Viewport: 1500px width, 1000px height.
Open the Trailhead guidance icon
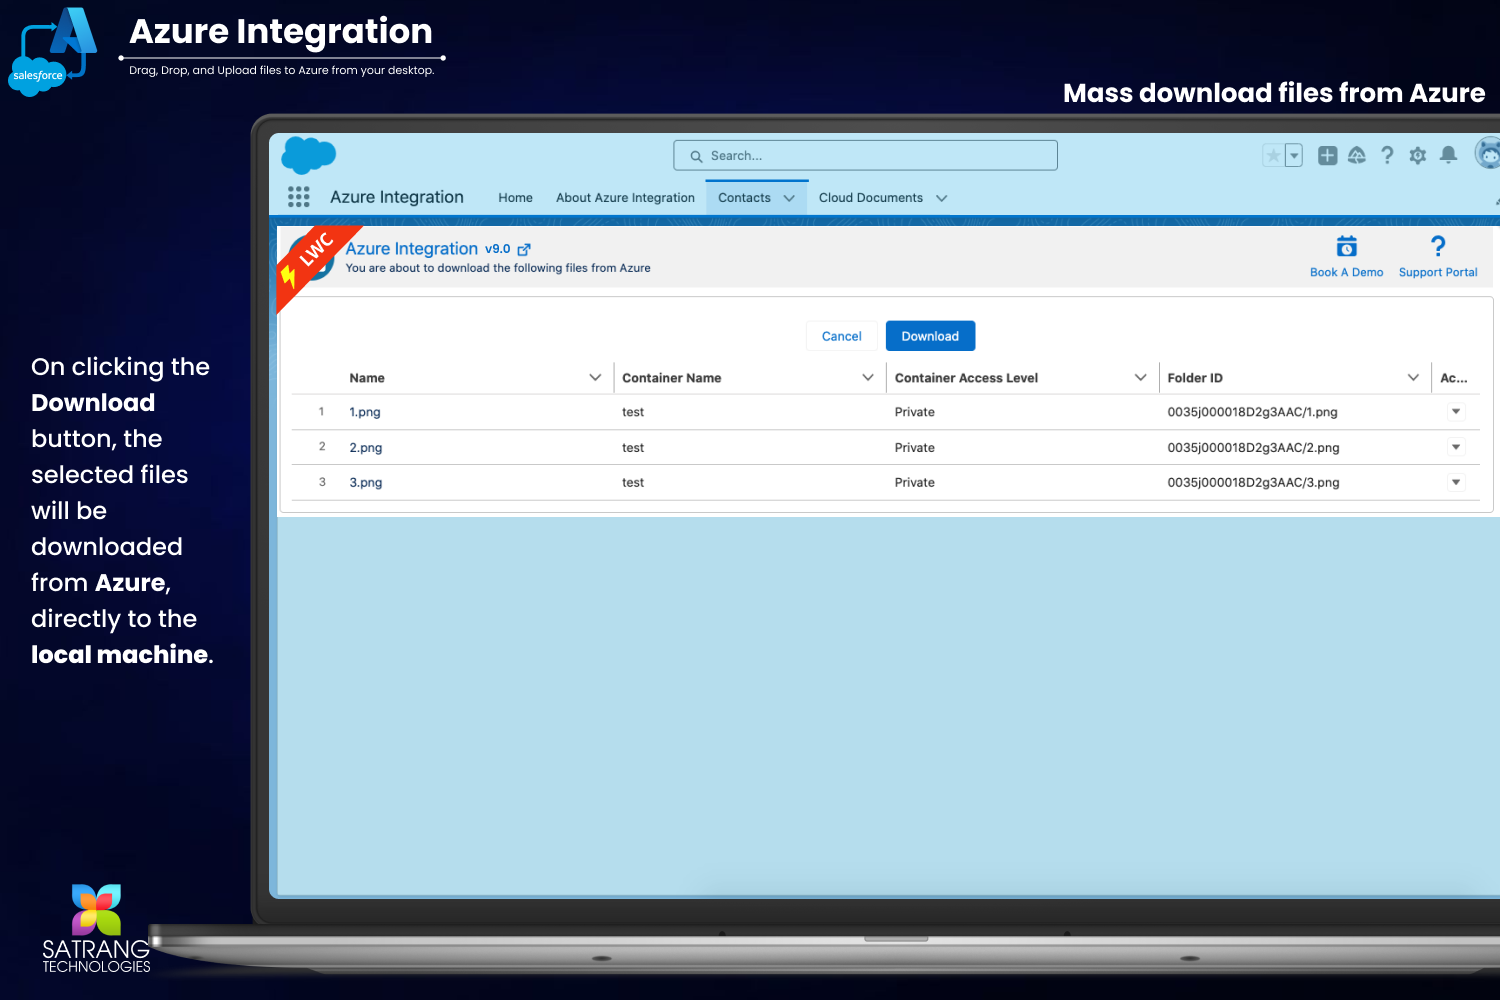[1357, 155]
